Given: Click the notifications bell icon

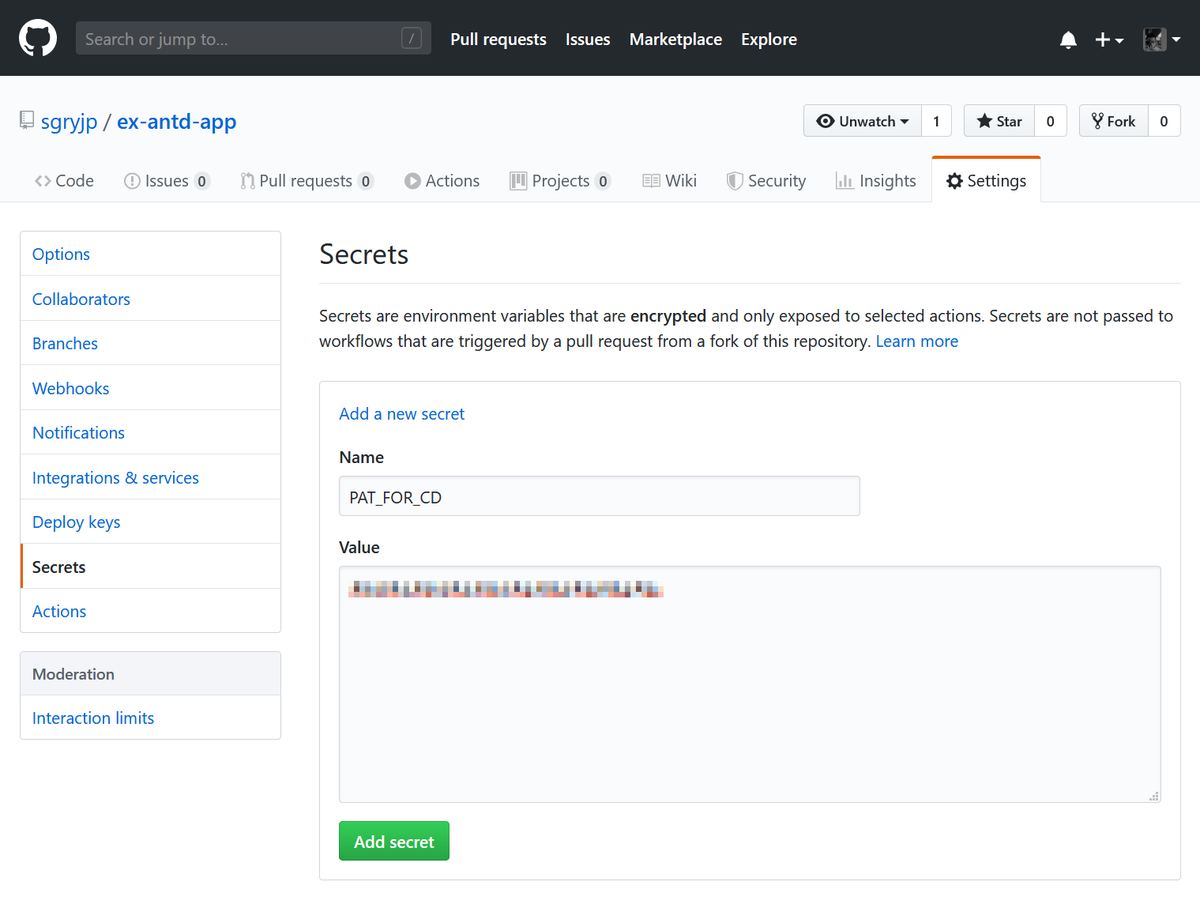Looking at the screenshot, I should click(1068, 40).
